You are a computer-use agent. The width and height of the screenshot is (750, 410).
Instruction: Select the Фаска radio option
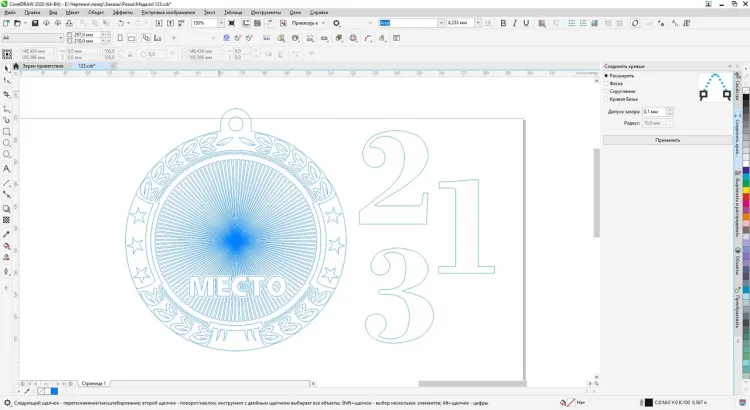click(606, 83)
